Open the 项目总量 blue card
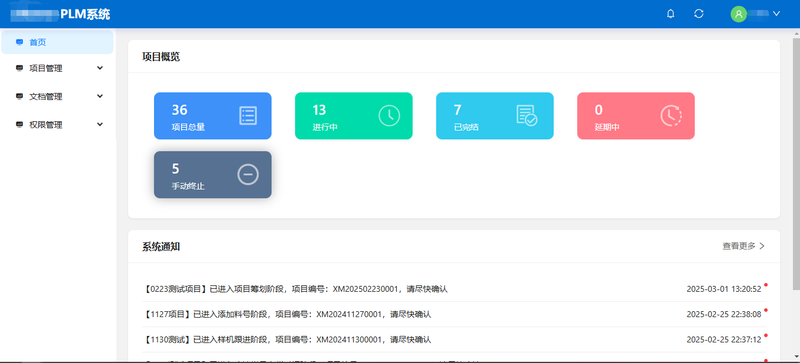This screenshot has width=800, height=363. [x=213, y=116]
